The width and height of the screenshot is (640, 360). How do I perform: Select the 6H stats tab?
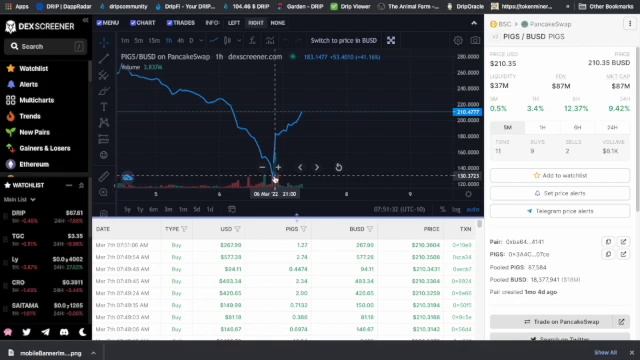[577, 127]
